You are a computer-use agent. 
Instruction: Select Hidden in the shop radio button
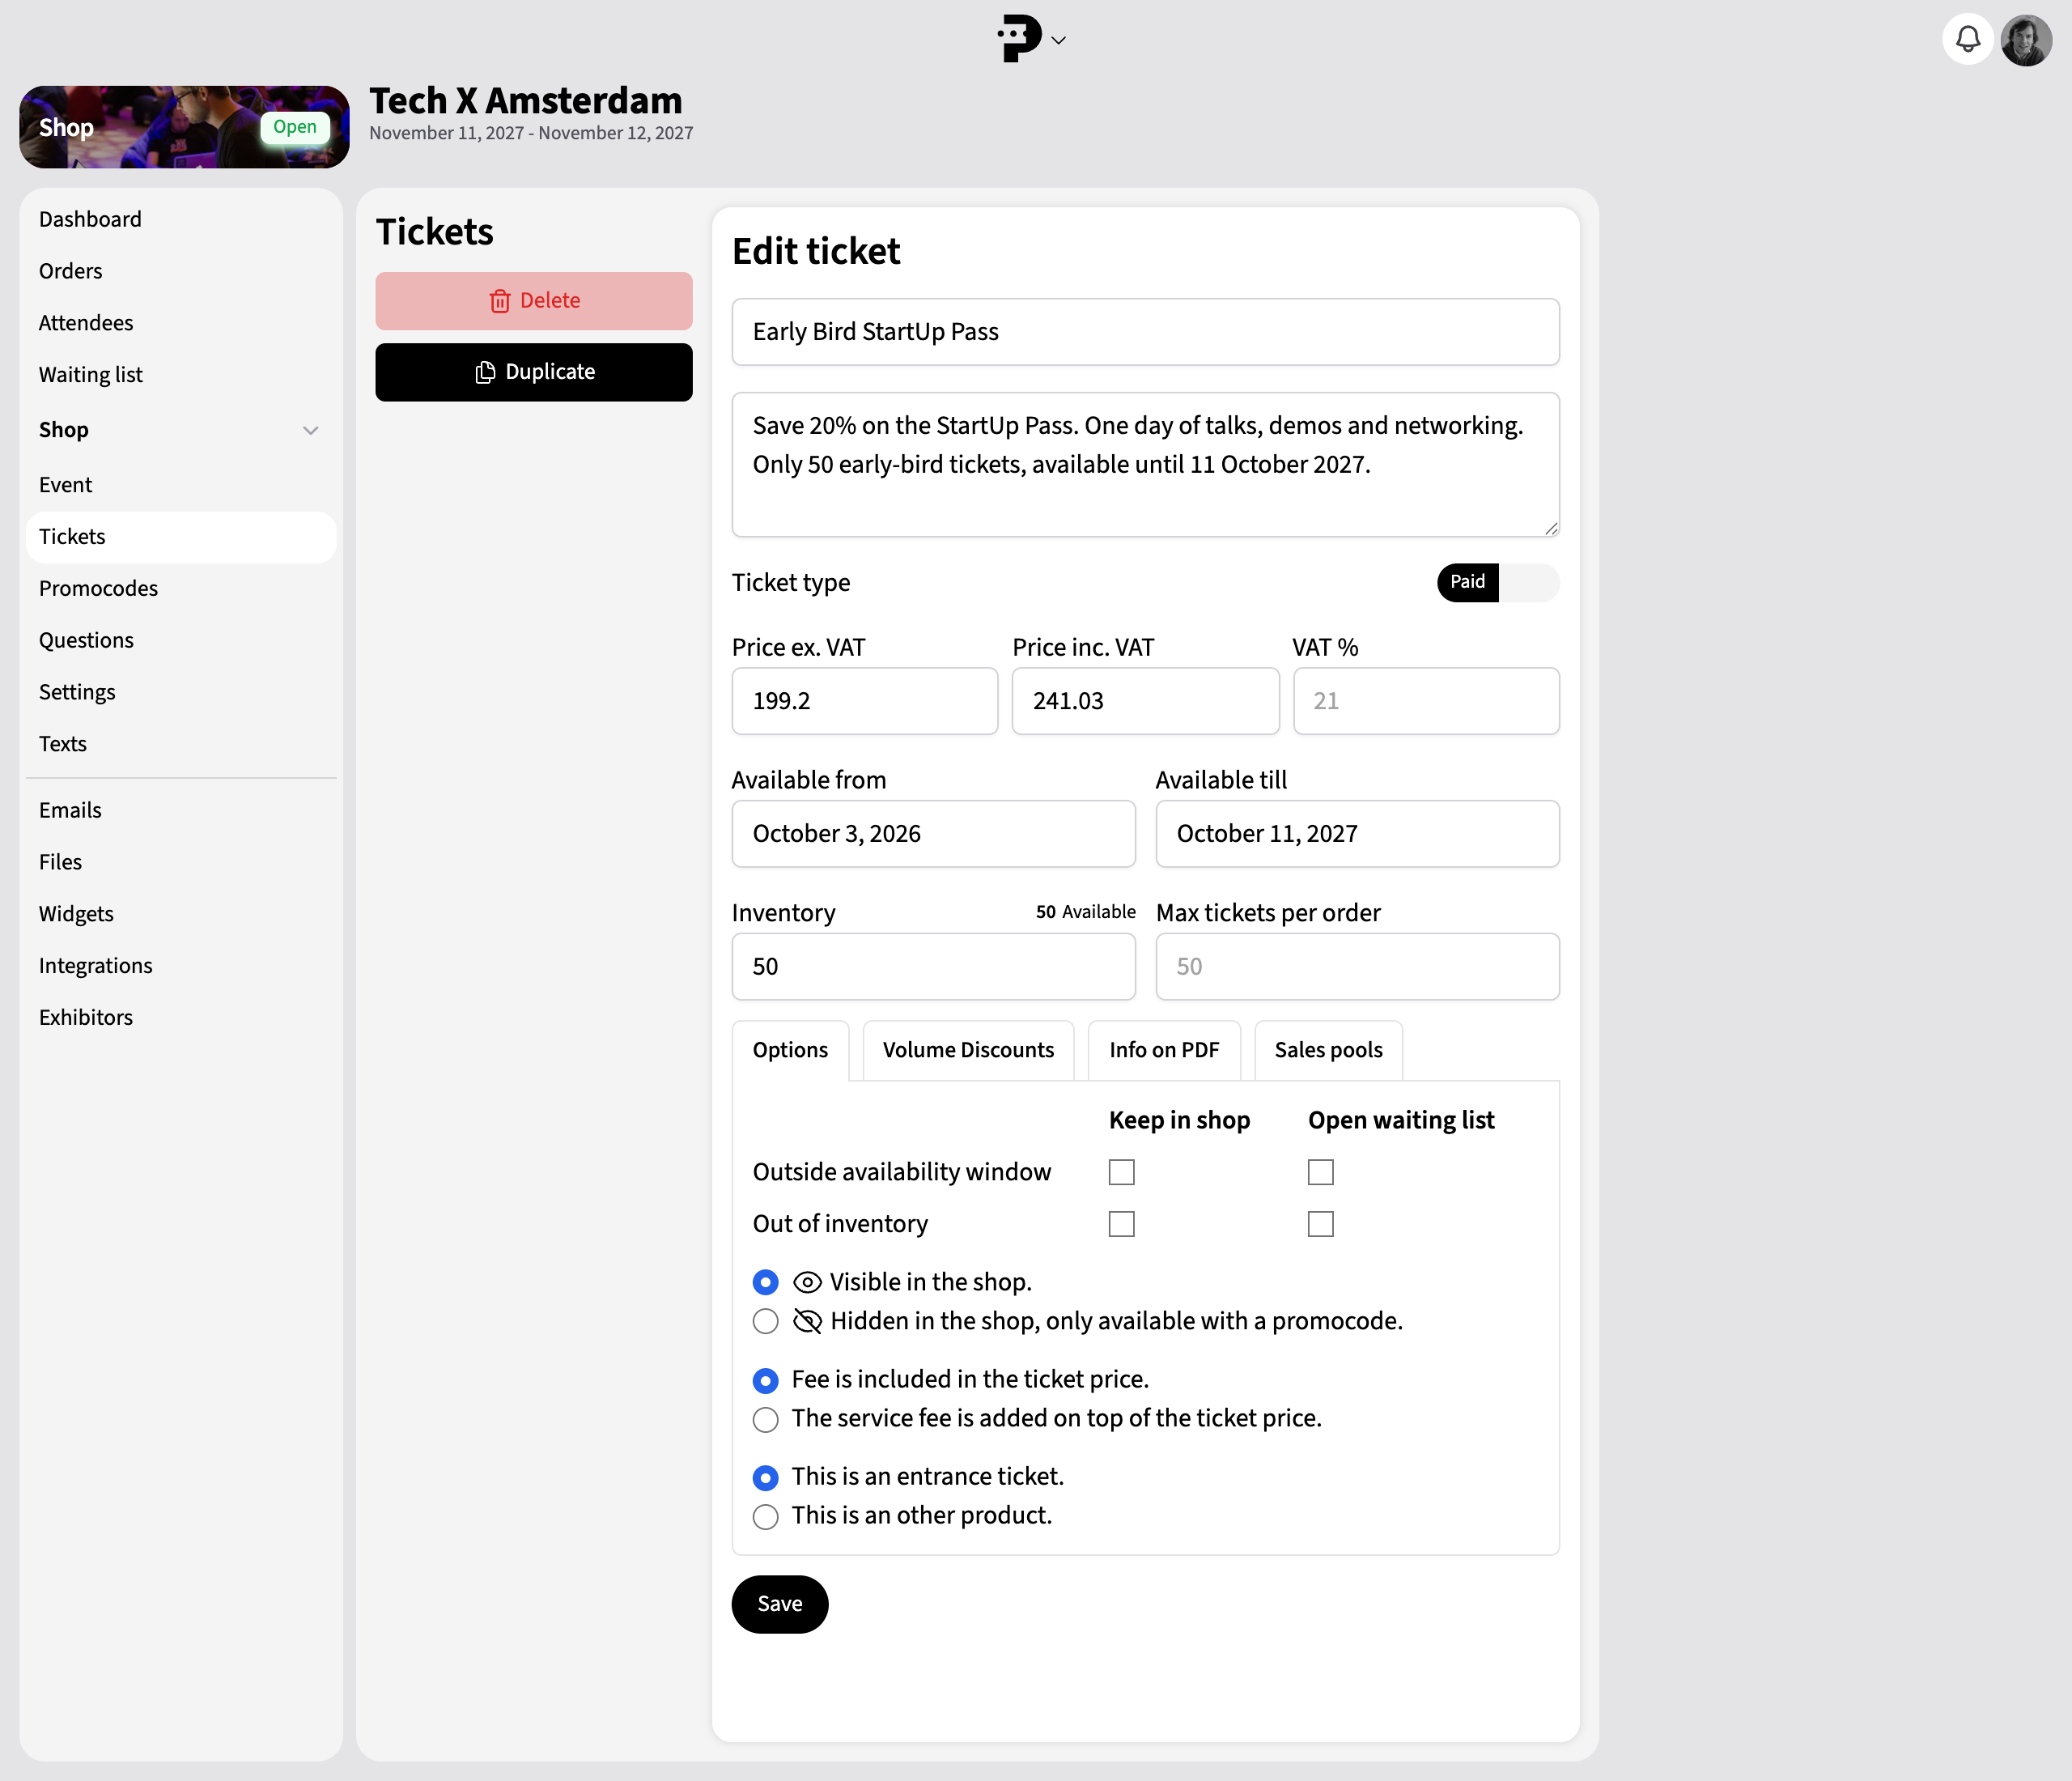click(x=765, y=1321)
